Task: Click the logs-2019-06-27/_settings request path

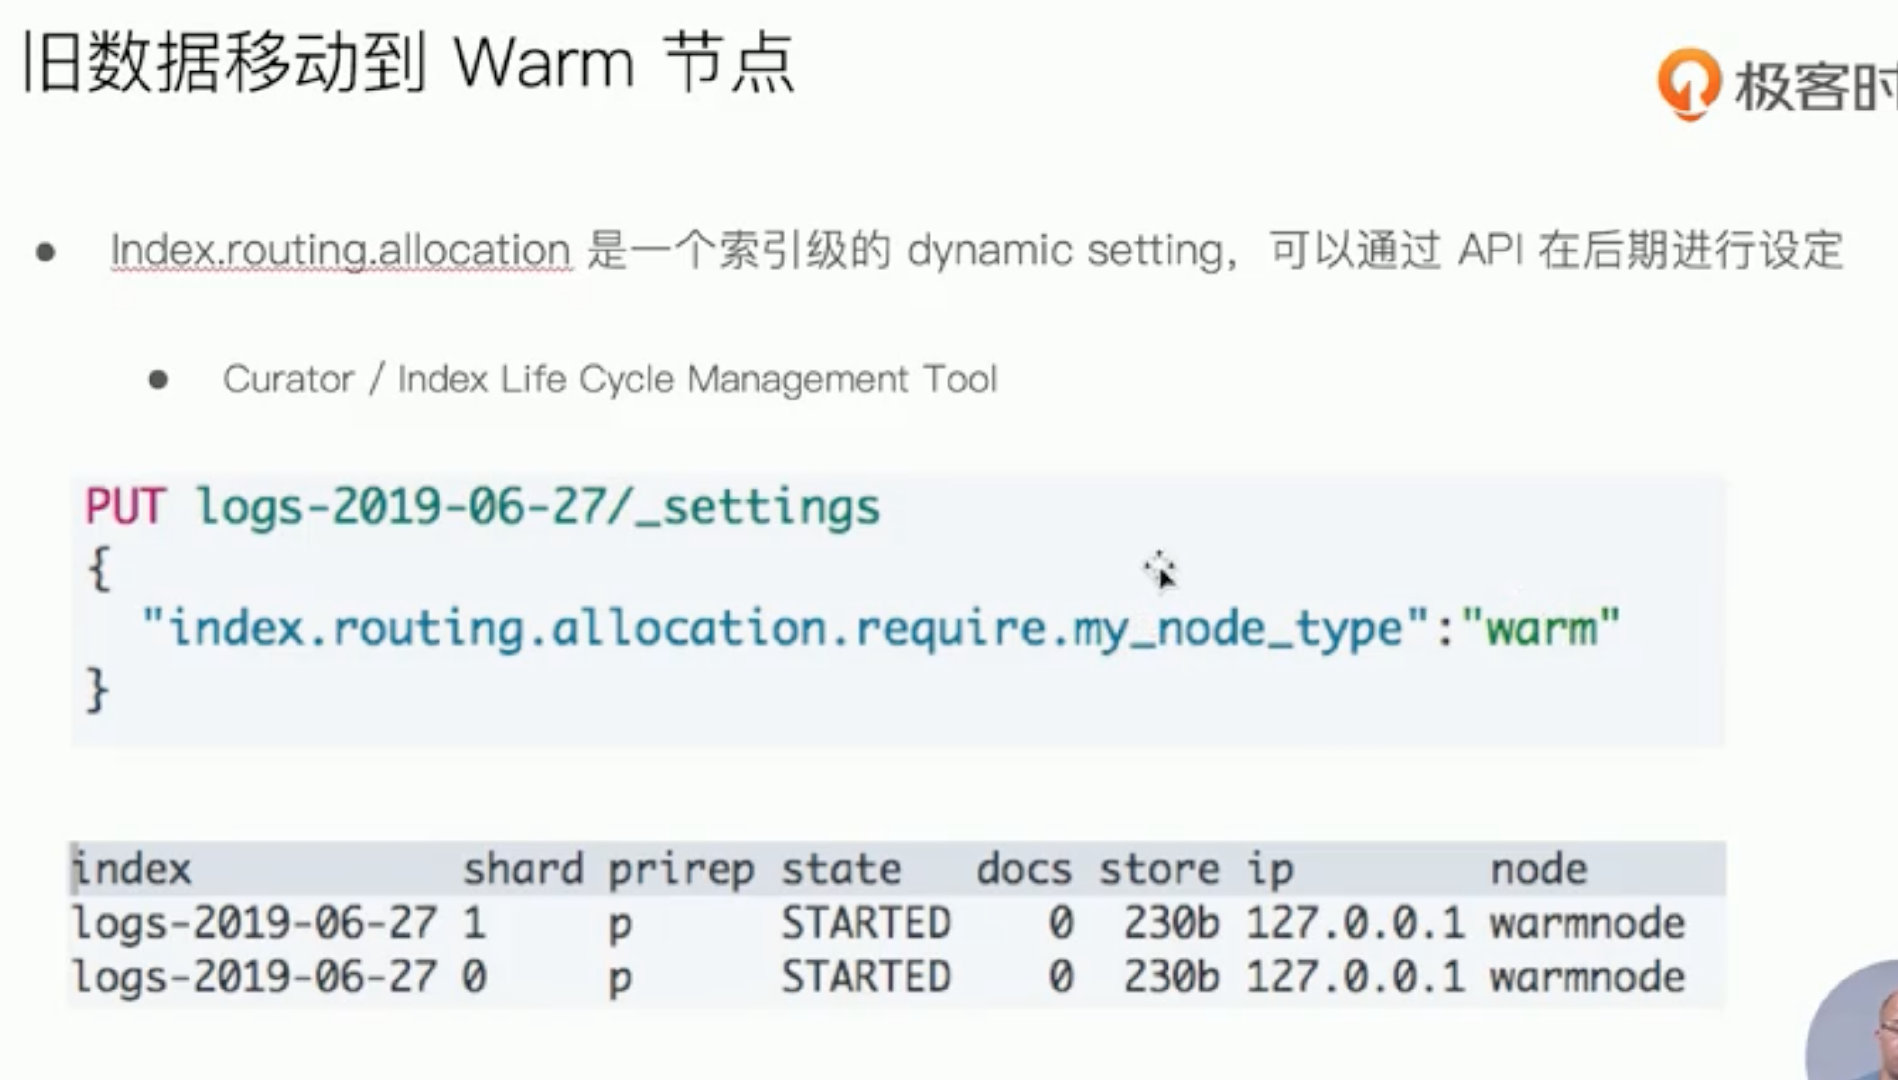Action: click(538, 507)
